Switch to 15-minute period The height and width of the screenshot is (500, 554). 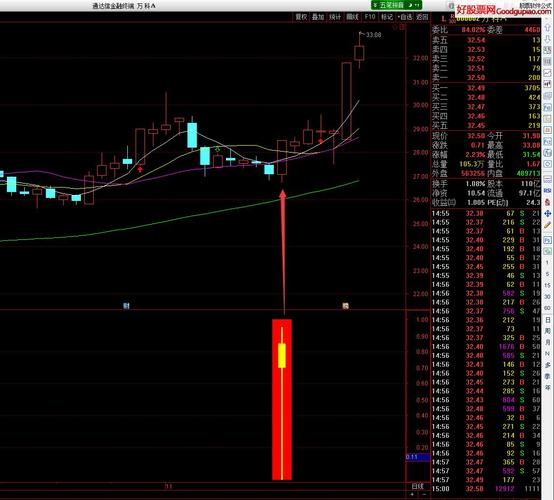coord(548,286)
